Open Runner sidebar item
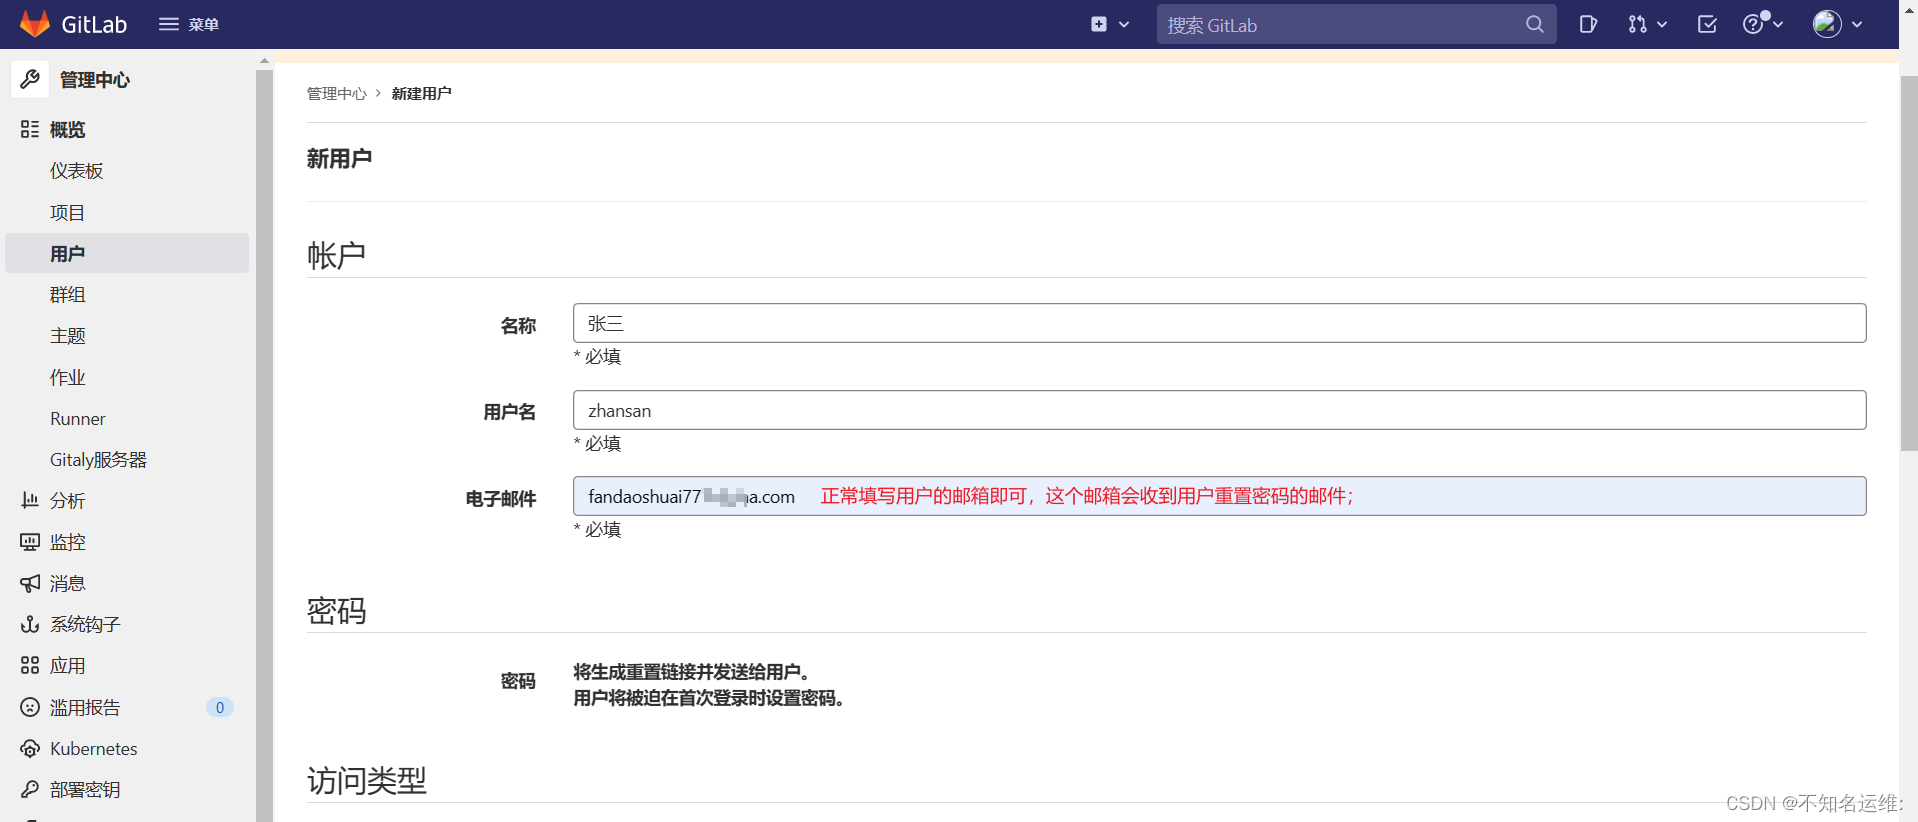 78,418
